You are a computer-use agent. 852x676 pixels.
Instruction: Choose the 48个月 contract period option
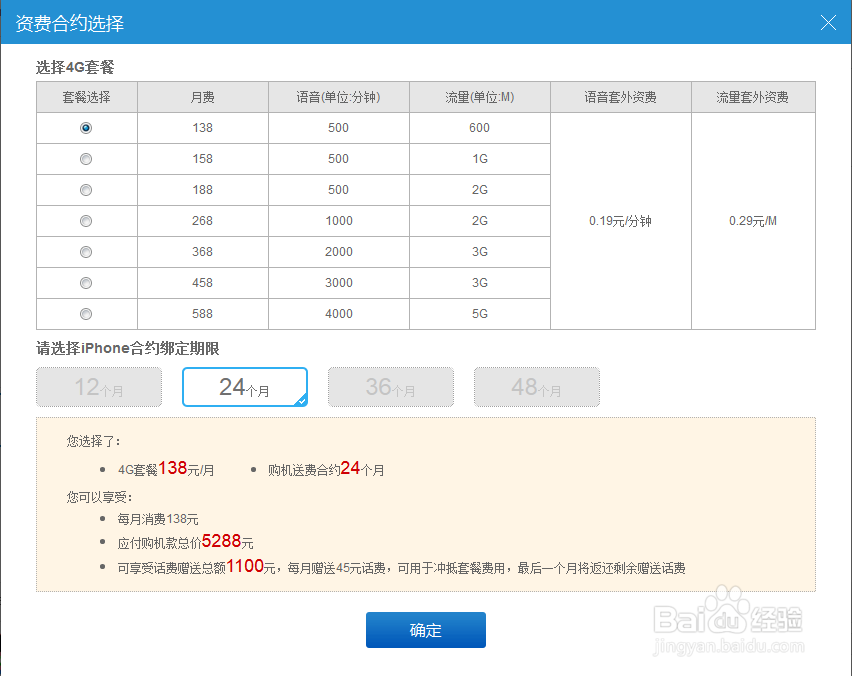click(536, 388)
